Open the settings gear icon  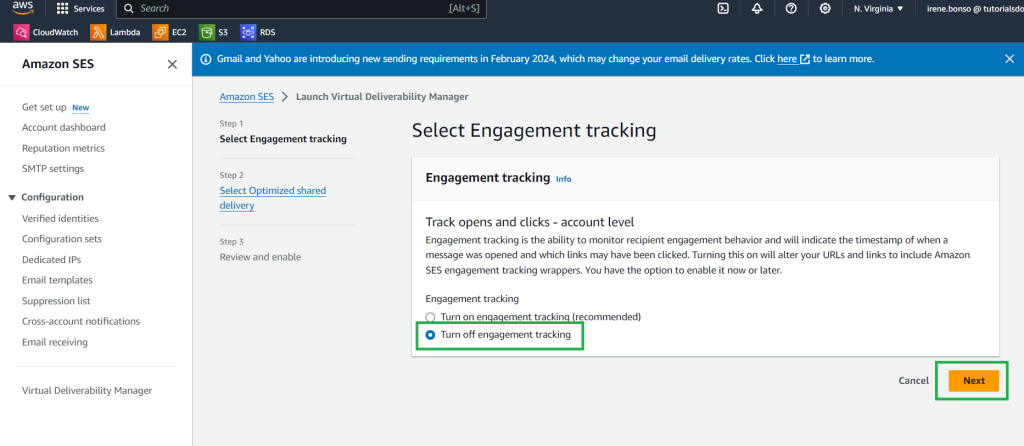point(825,8)
